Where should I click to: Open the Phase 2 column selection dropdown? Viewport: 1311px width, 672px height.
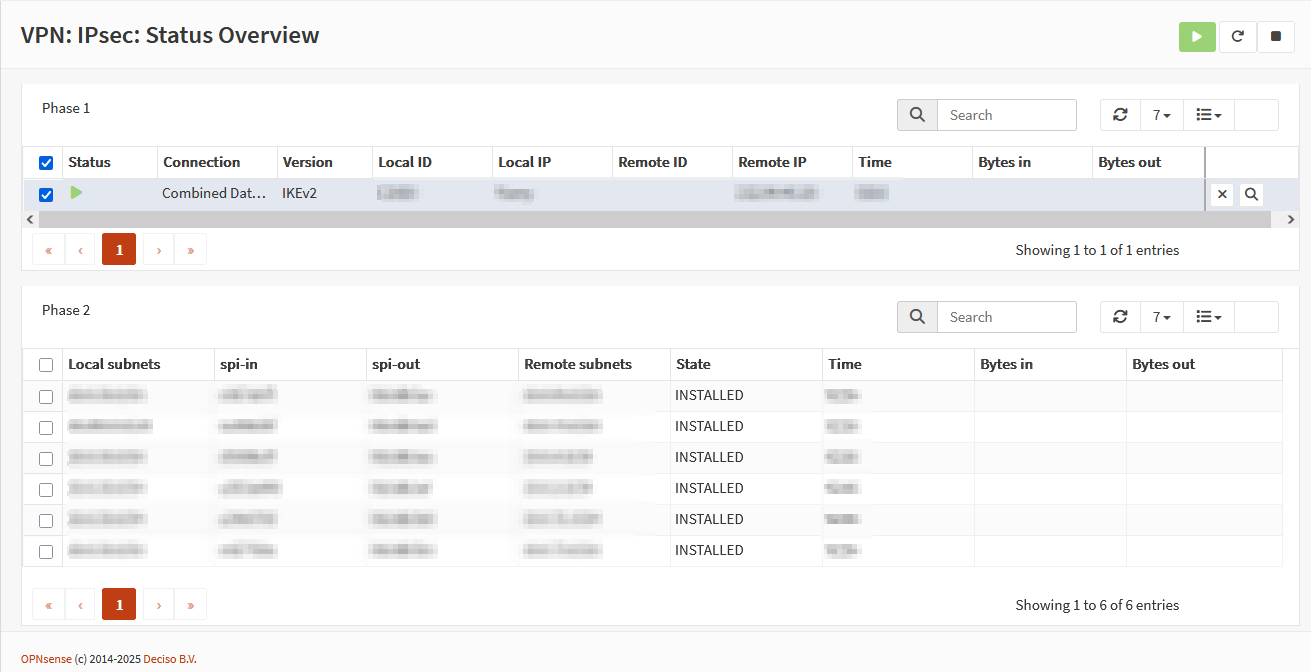point(1209,317)
